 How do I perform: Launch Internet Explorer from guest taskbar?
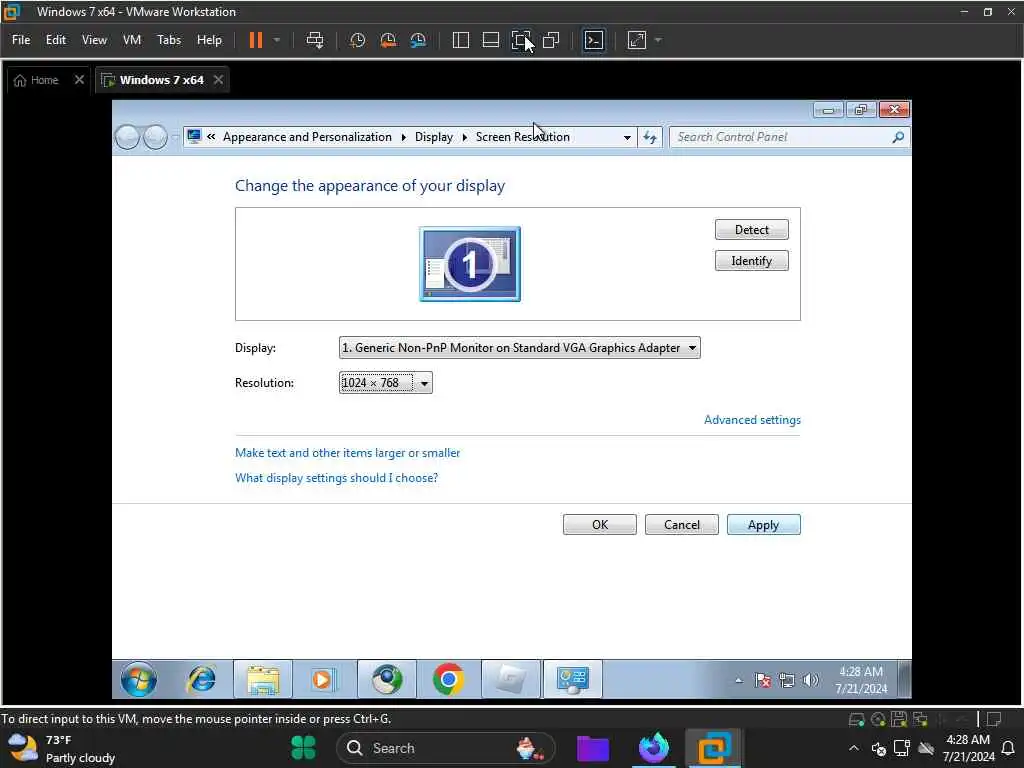coord(201,679)
